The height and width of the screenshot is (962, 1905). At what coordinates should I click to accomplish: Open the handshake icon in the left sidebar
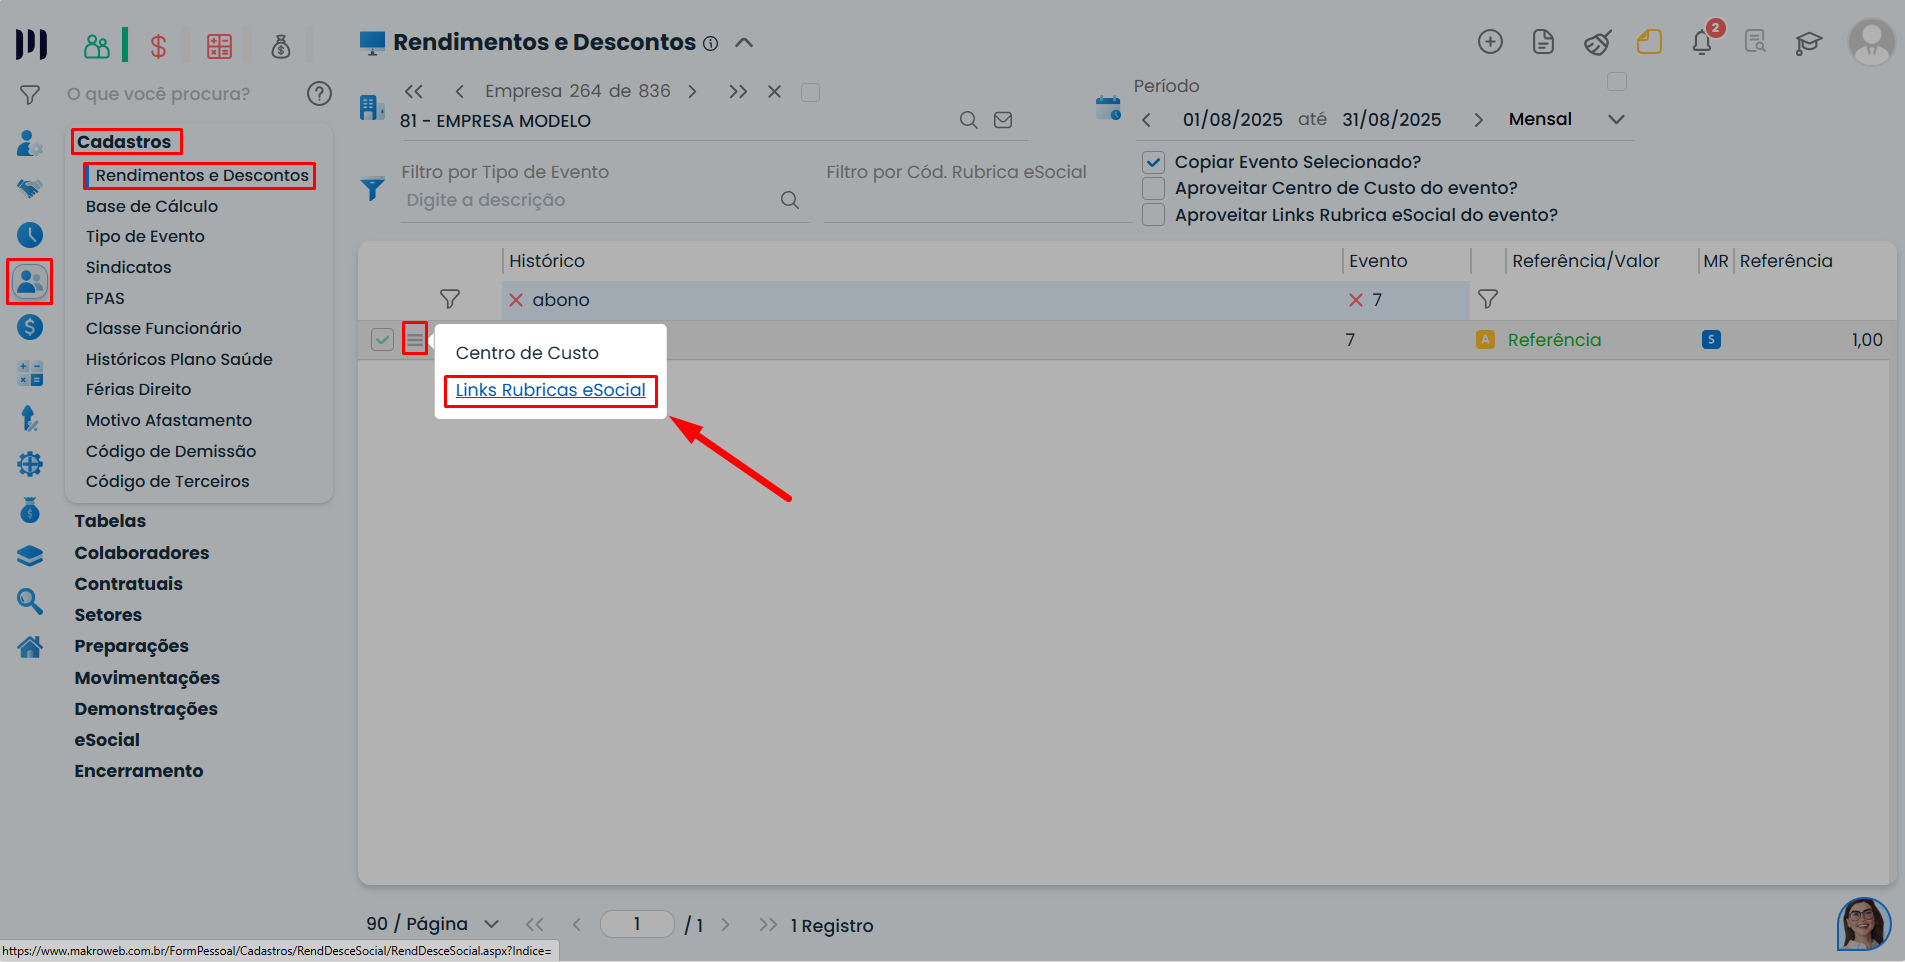click(30, 188)
